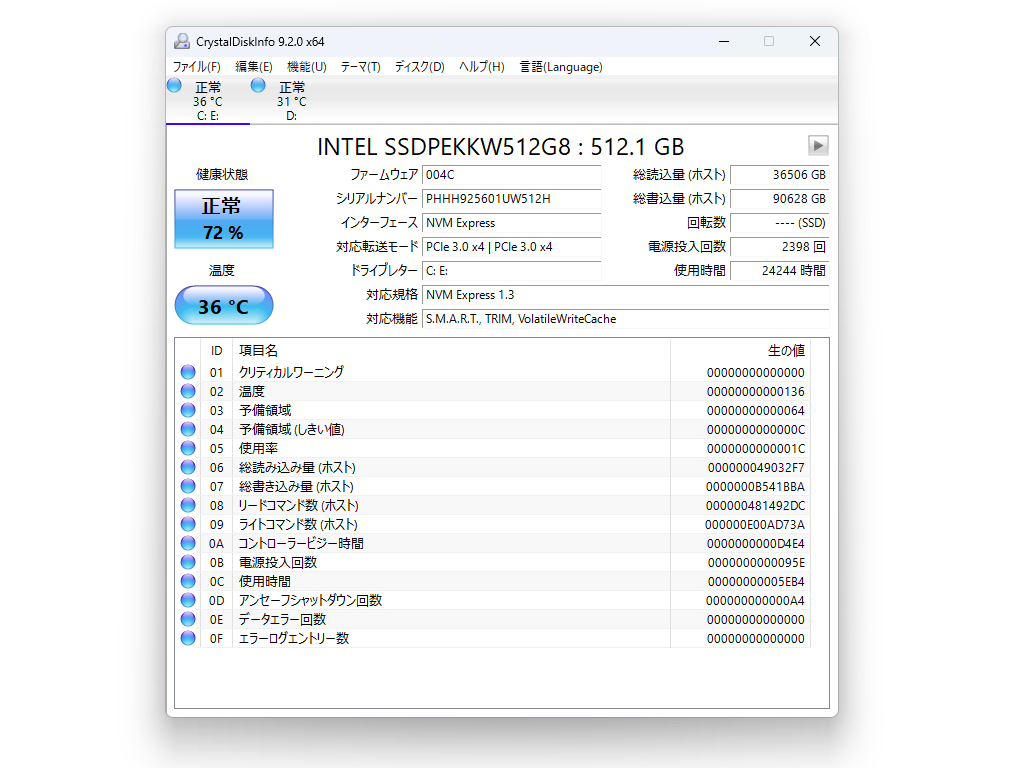
Task: Click the drive letter field C: E:
Action: [x=511, y=271]
